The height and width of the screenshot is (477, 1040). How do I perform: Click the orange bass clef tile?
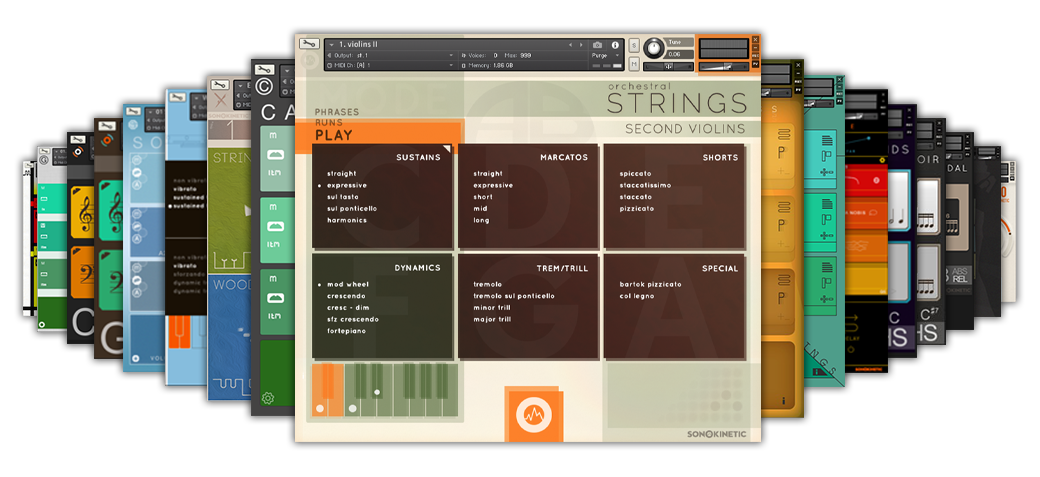click(84, 273)
